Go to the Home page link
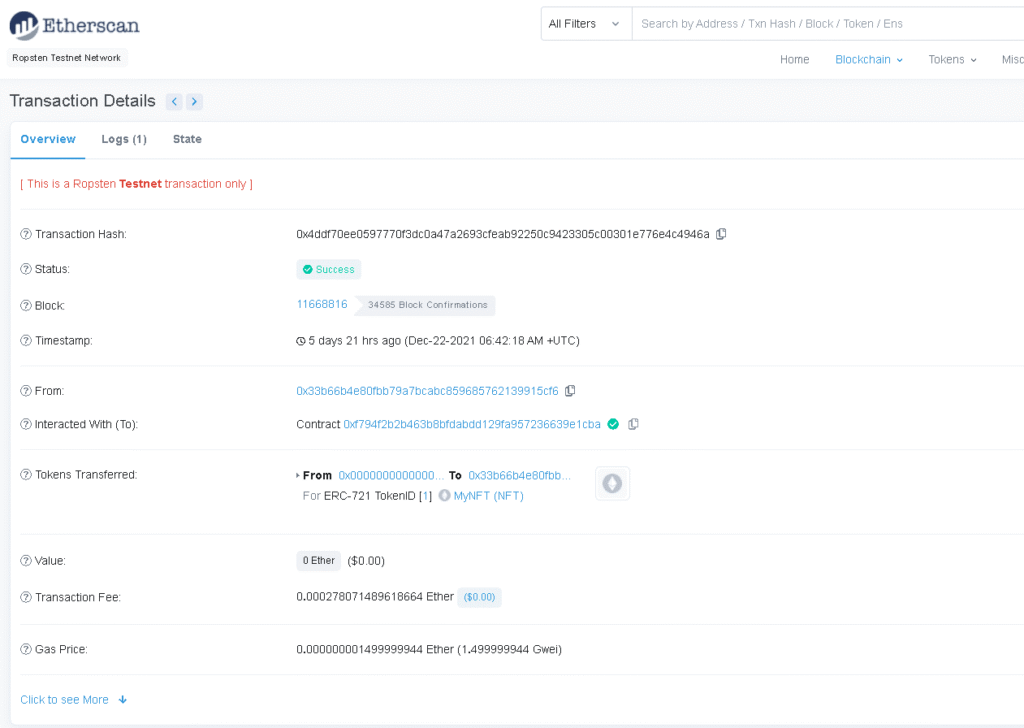 click(794, 60)
